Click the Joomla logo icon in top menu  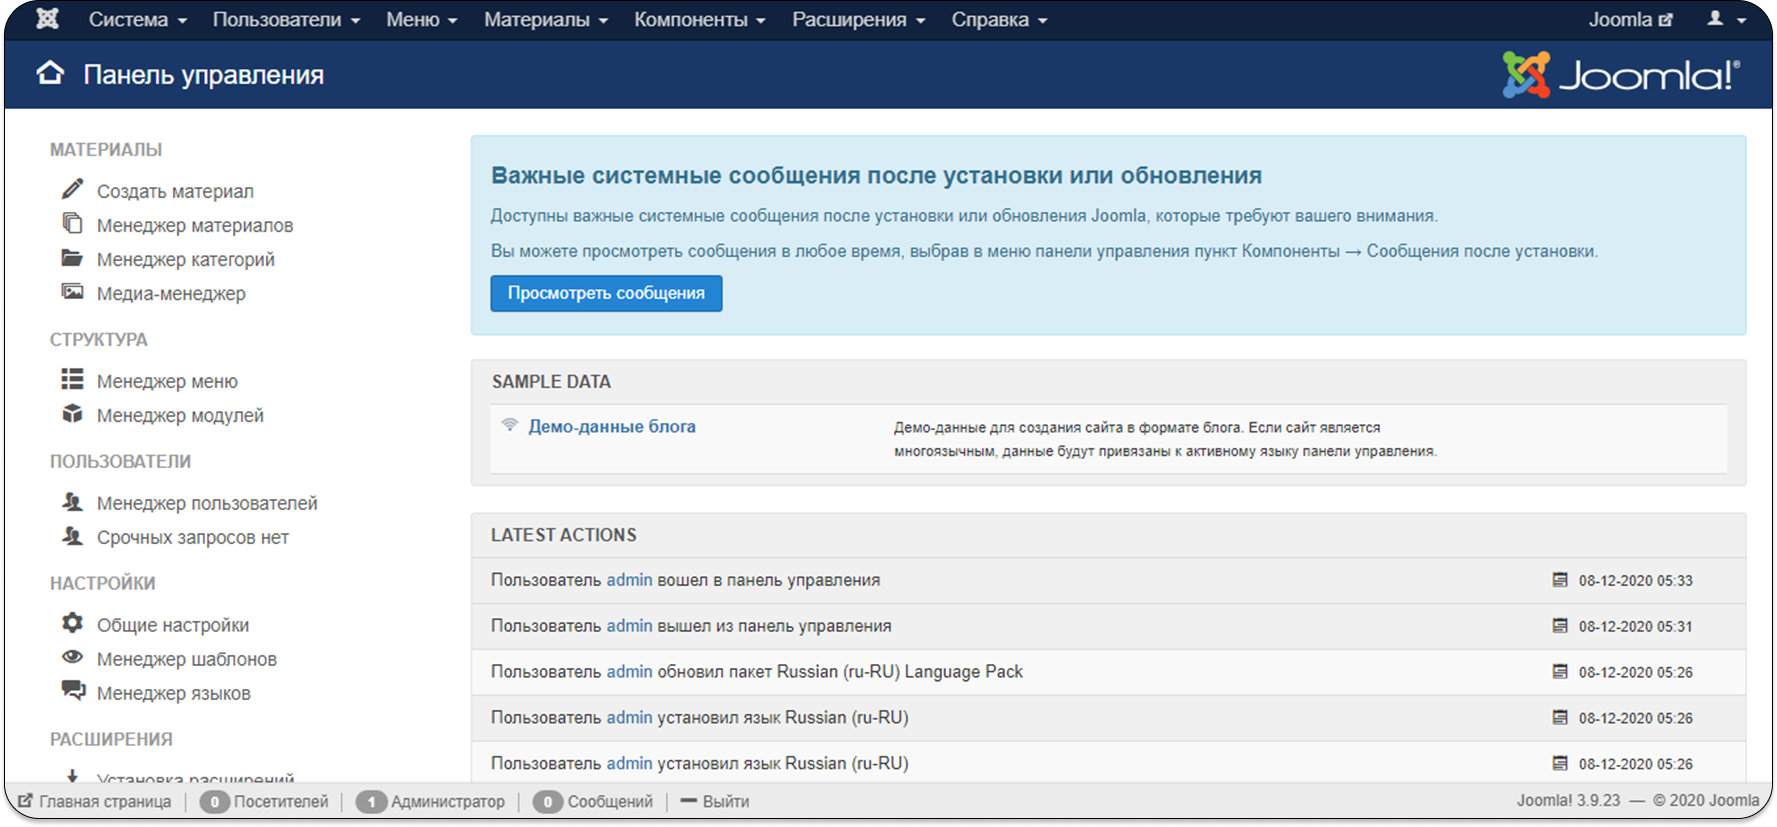(47, 19)
